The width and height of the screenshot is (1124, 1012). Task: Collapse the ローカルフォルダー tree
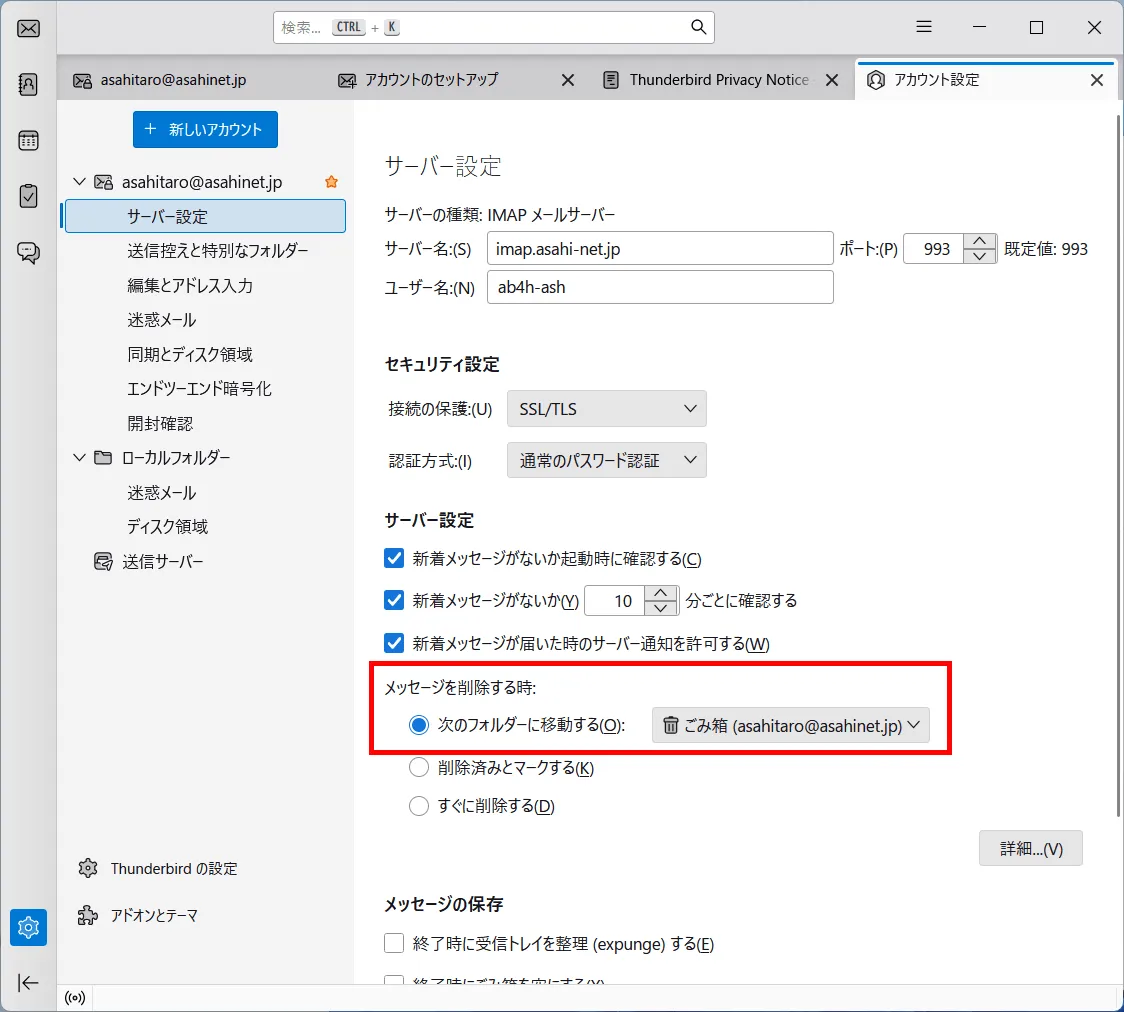[79, 457]
